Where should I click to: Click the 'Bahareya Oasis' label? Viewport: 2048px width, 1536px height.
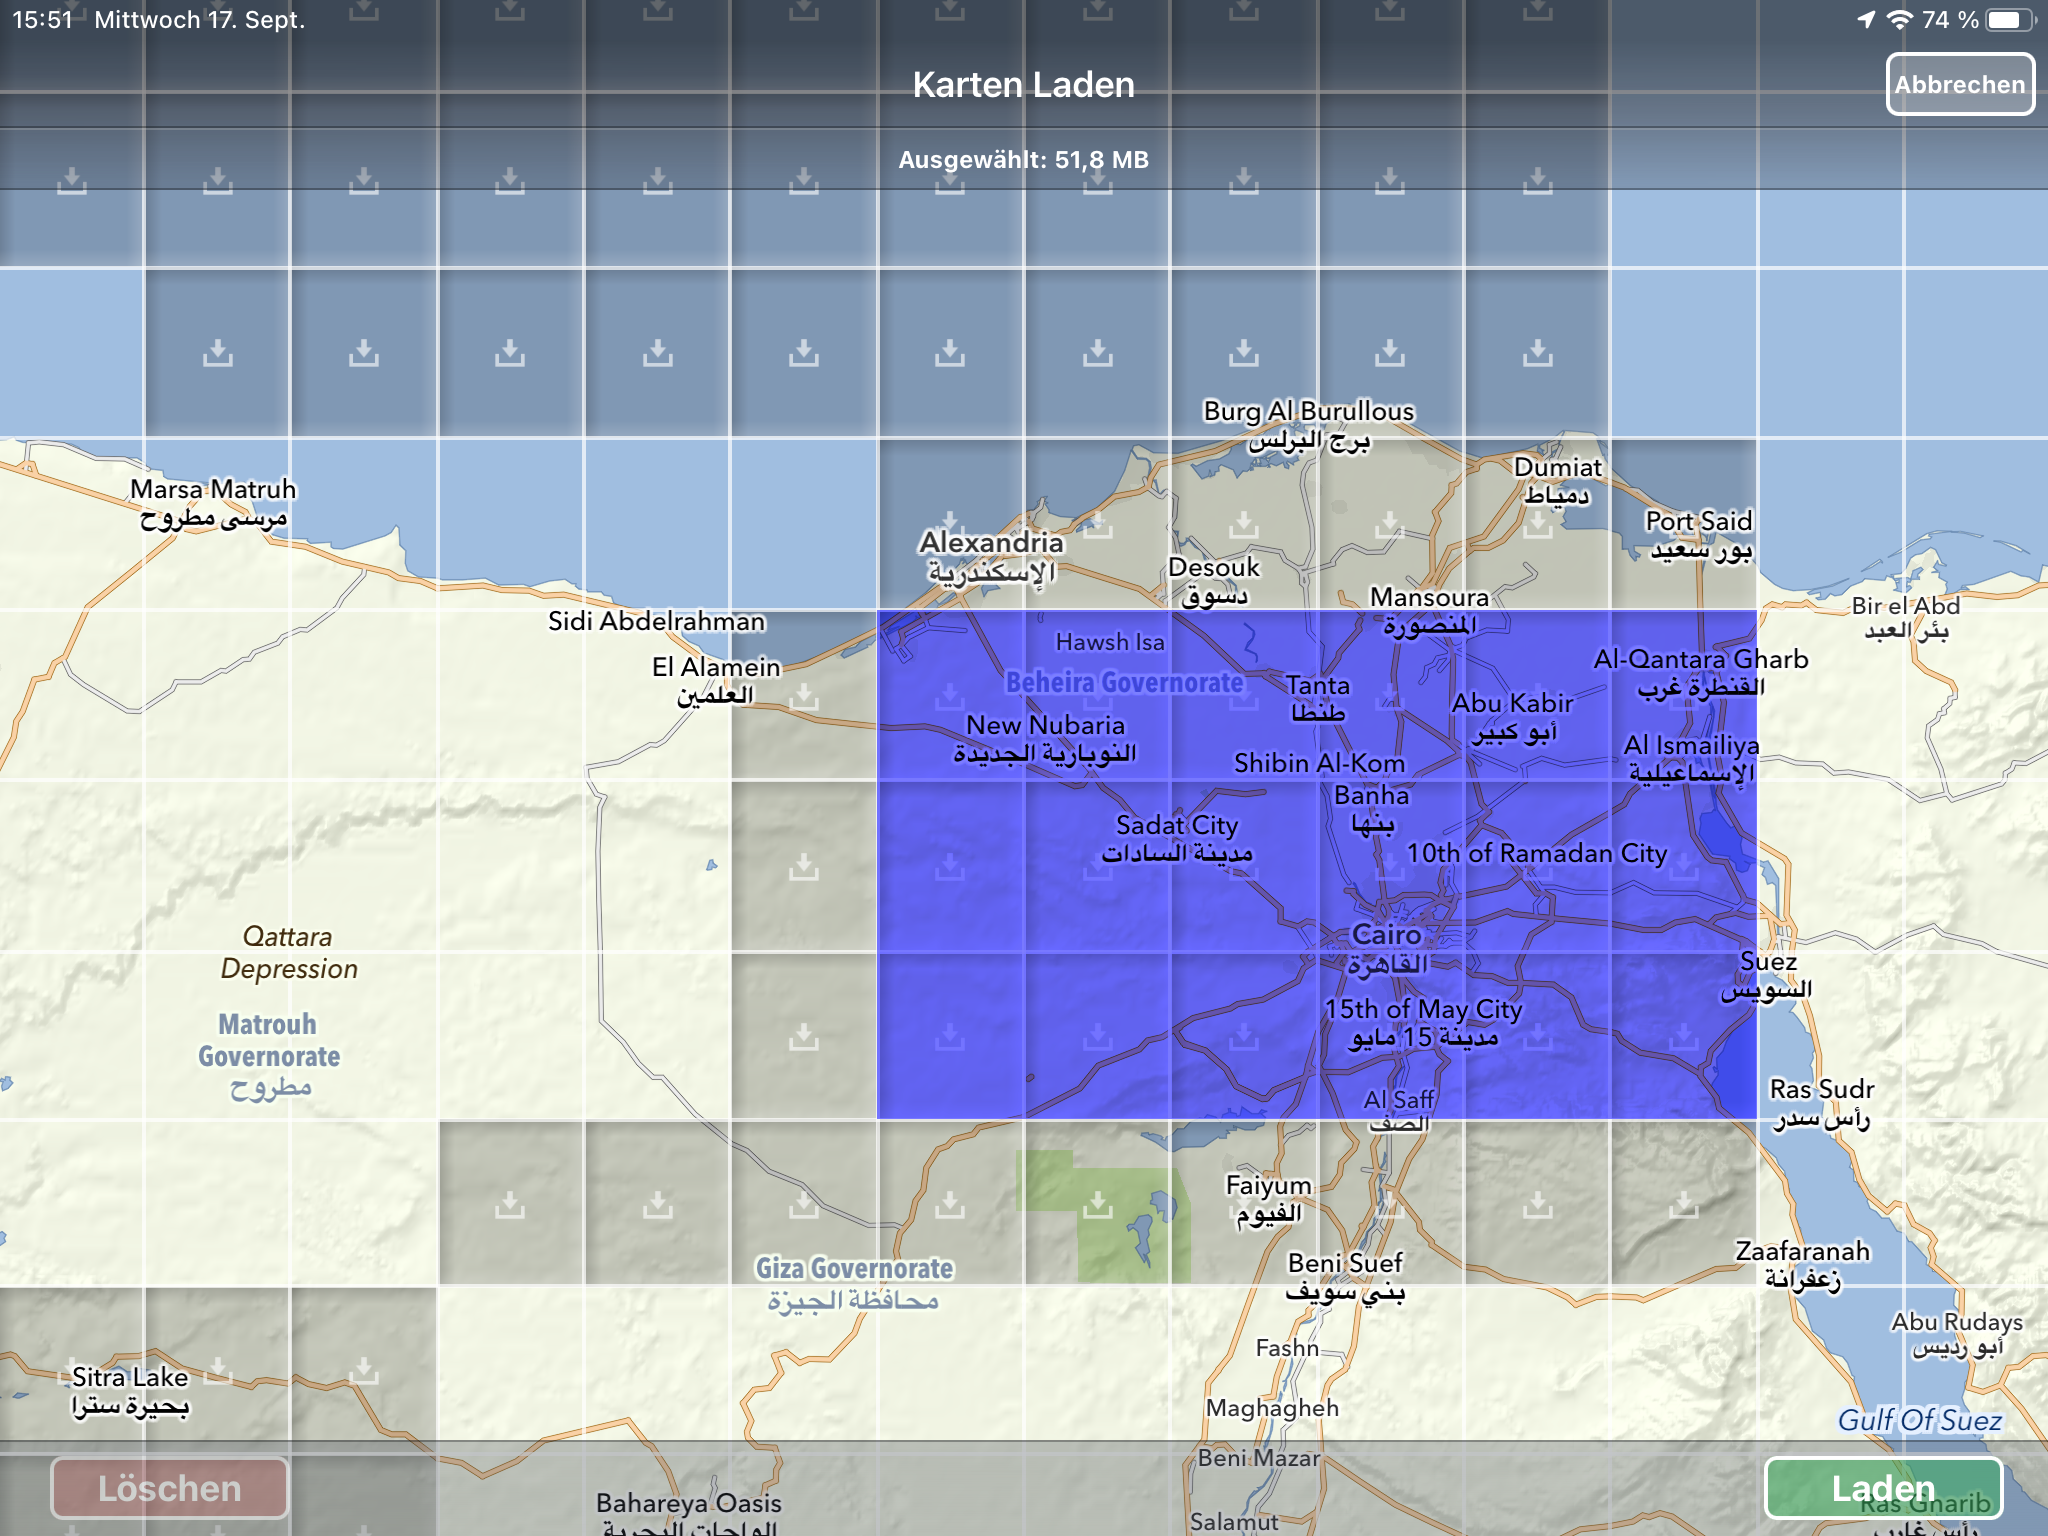[x=689, y=1503]
